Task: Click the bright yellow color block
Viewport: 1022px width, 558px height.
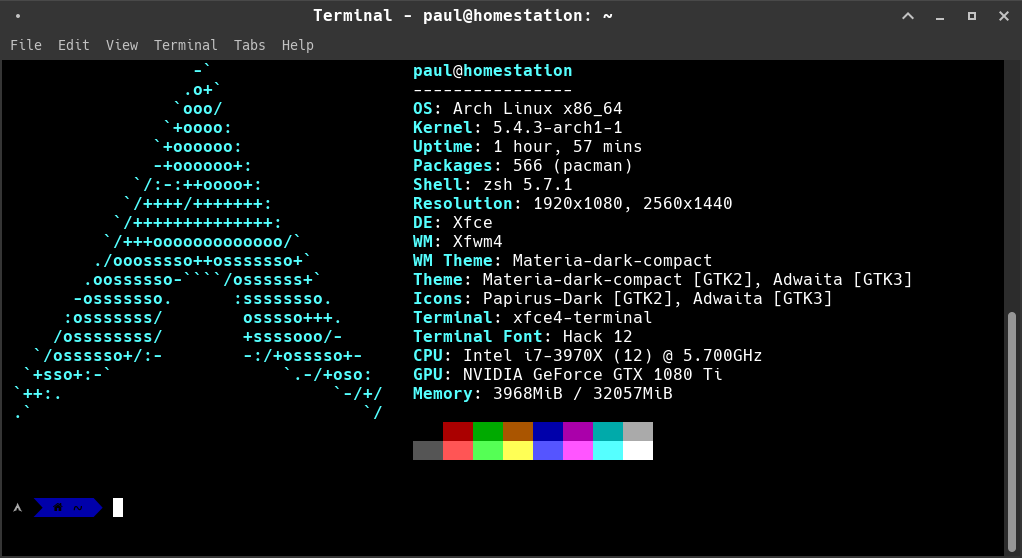Action: coord(518,450)
